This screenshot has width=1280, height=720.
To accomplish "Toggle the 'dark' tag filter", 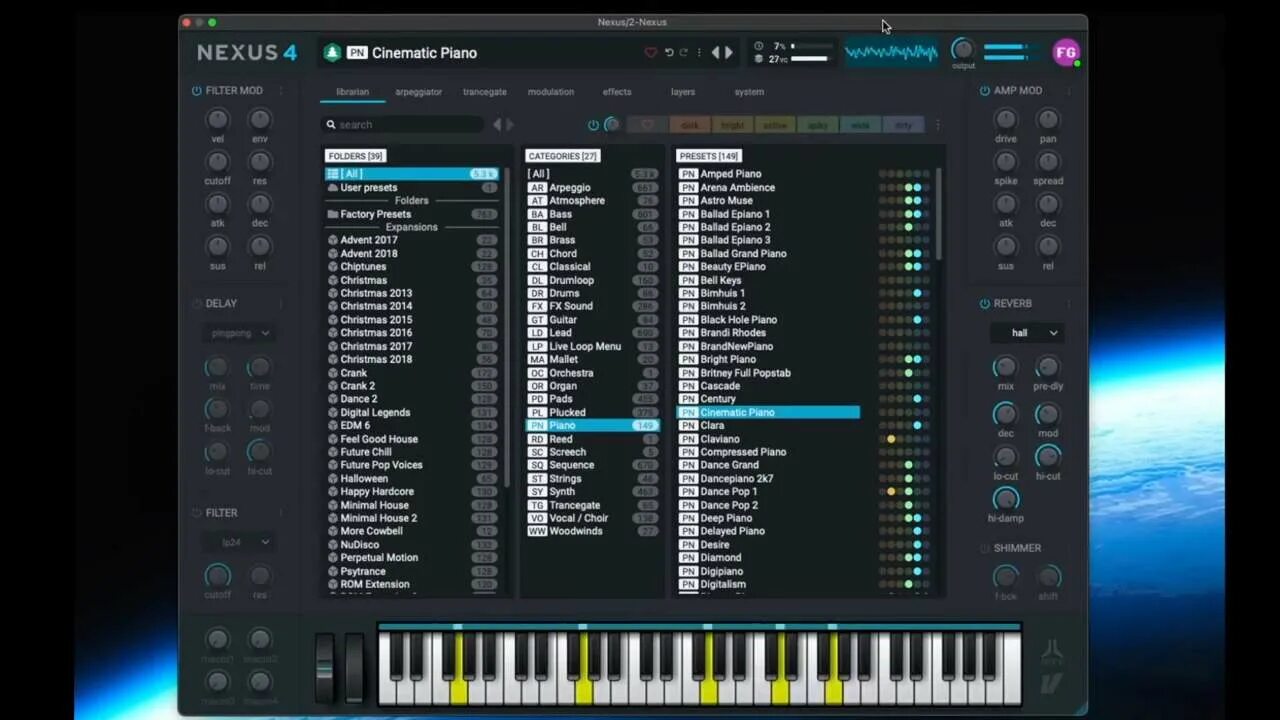I will click(690, 125).
